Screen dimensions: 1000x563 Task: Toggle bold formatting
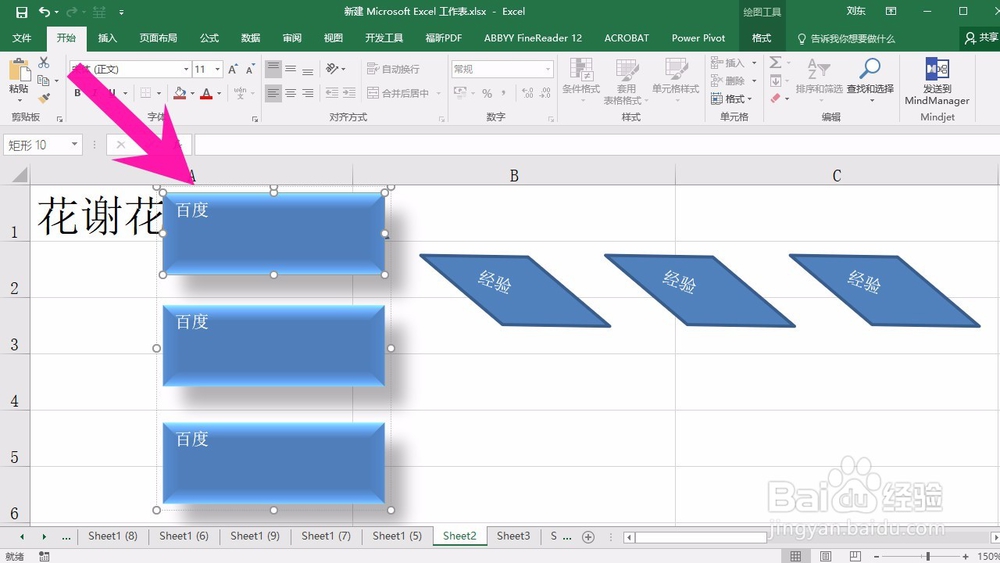[77, 93]
